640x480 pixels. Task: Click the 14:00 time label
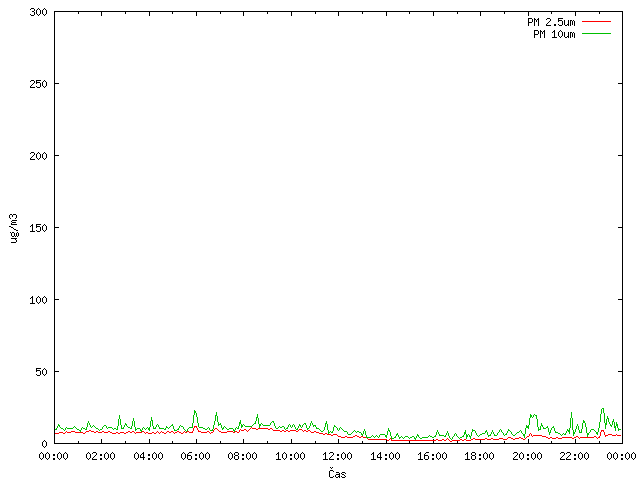pos(385,456)
